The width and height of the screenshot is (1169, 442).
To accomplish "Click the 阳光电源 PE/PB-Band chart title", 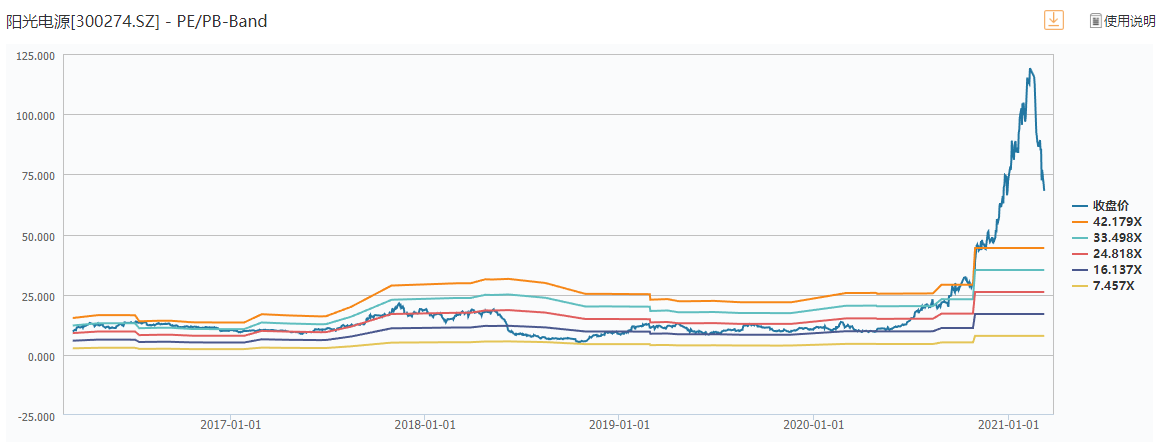I will click(x=137, y=21).
